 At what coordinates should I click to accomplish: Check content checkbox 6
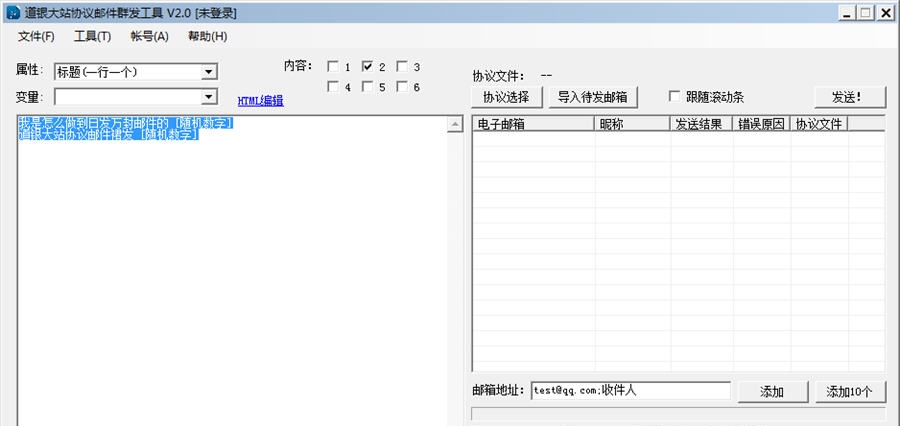(x=402, y=87)
